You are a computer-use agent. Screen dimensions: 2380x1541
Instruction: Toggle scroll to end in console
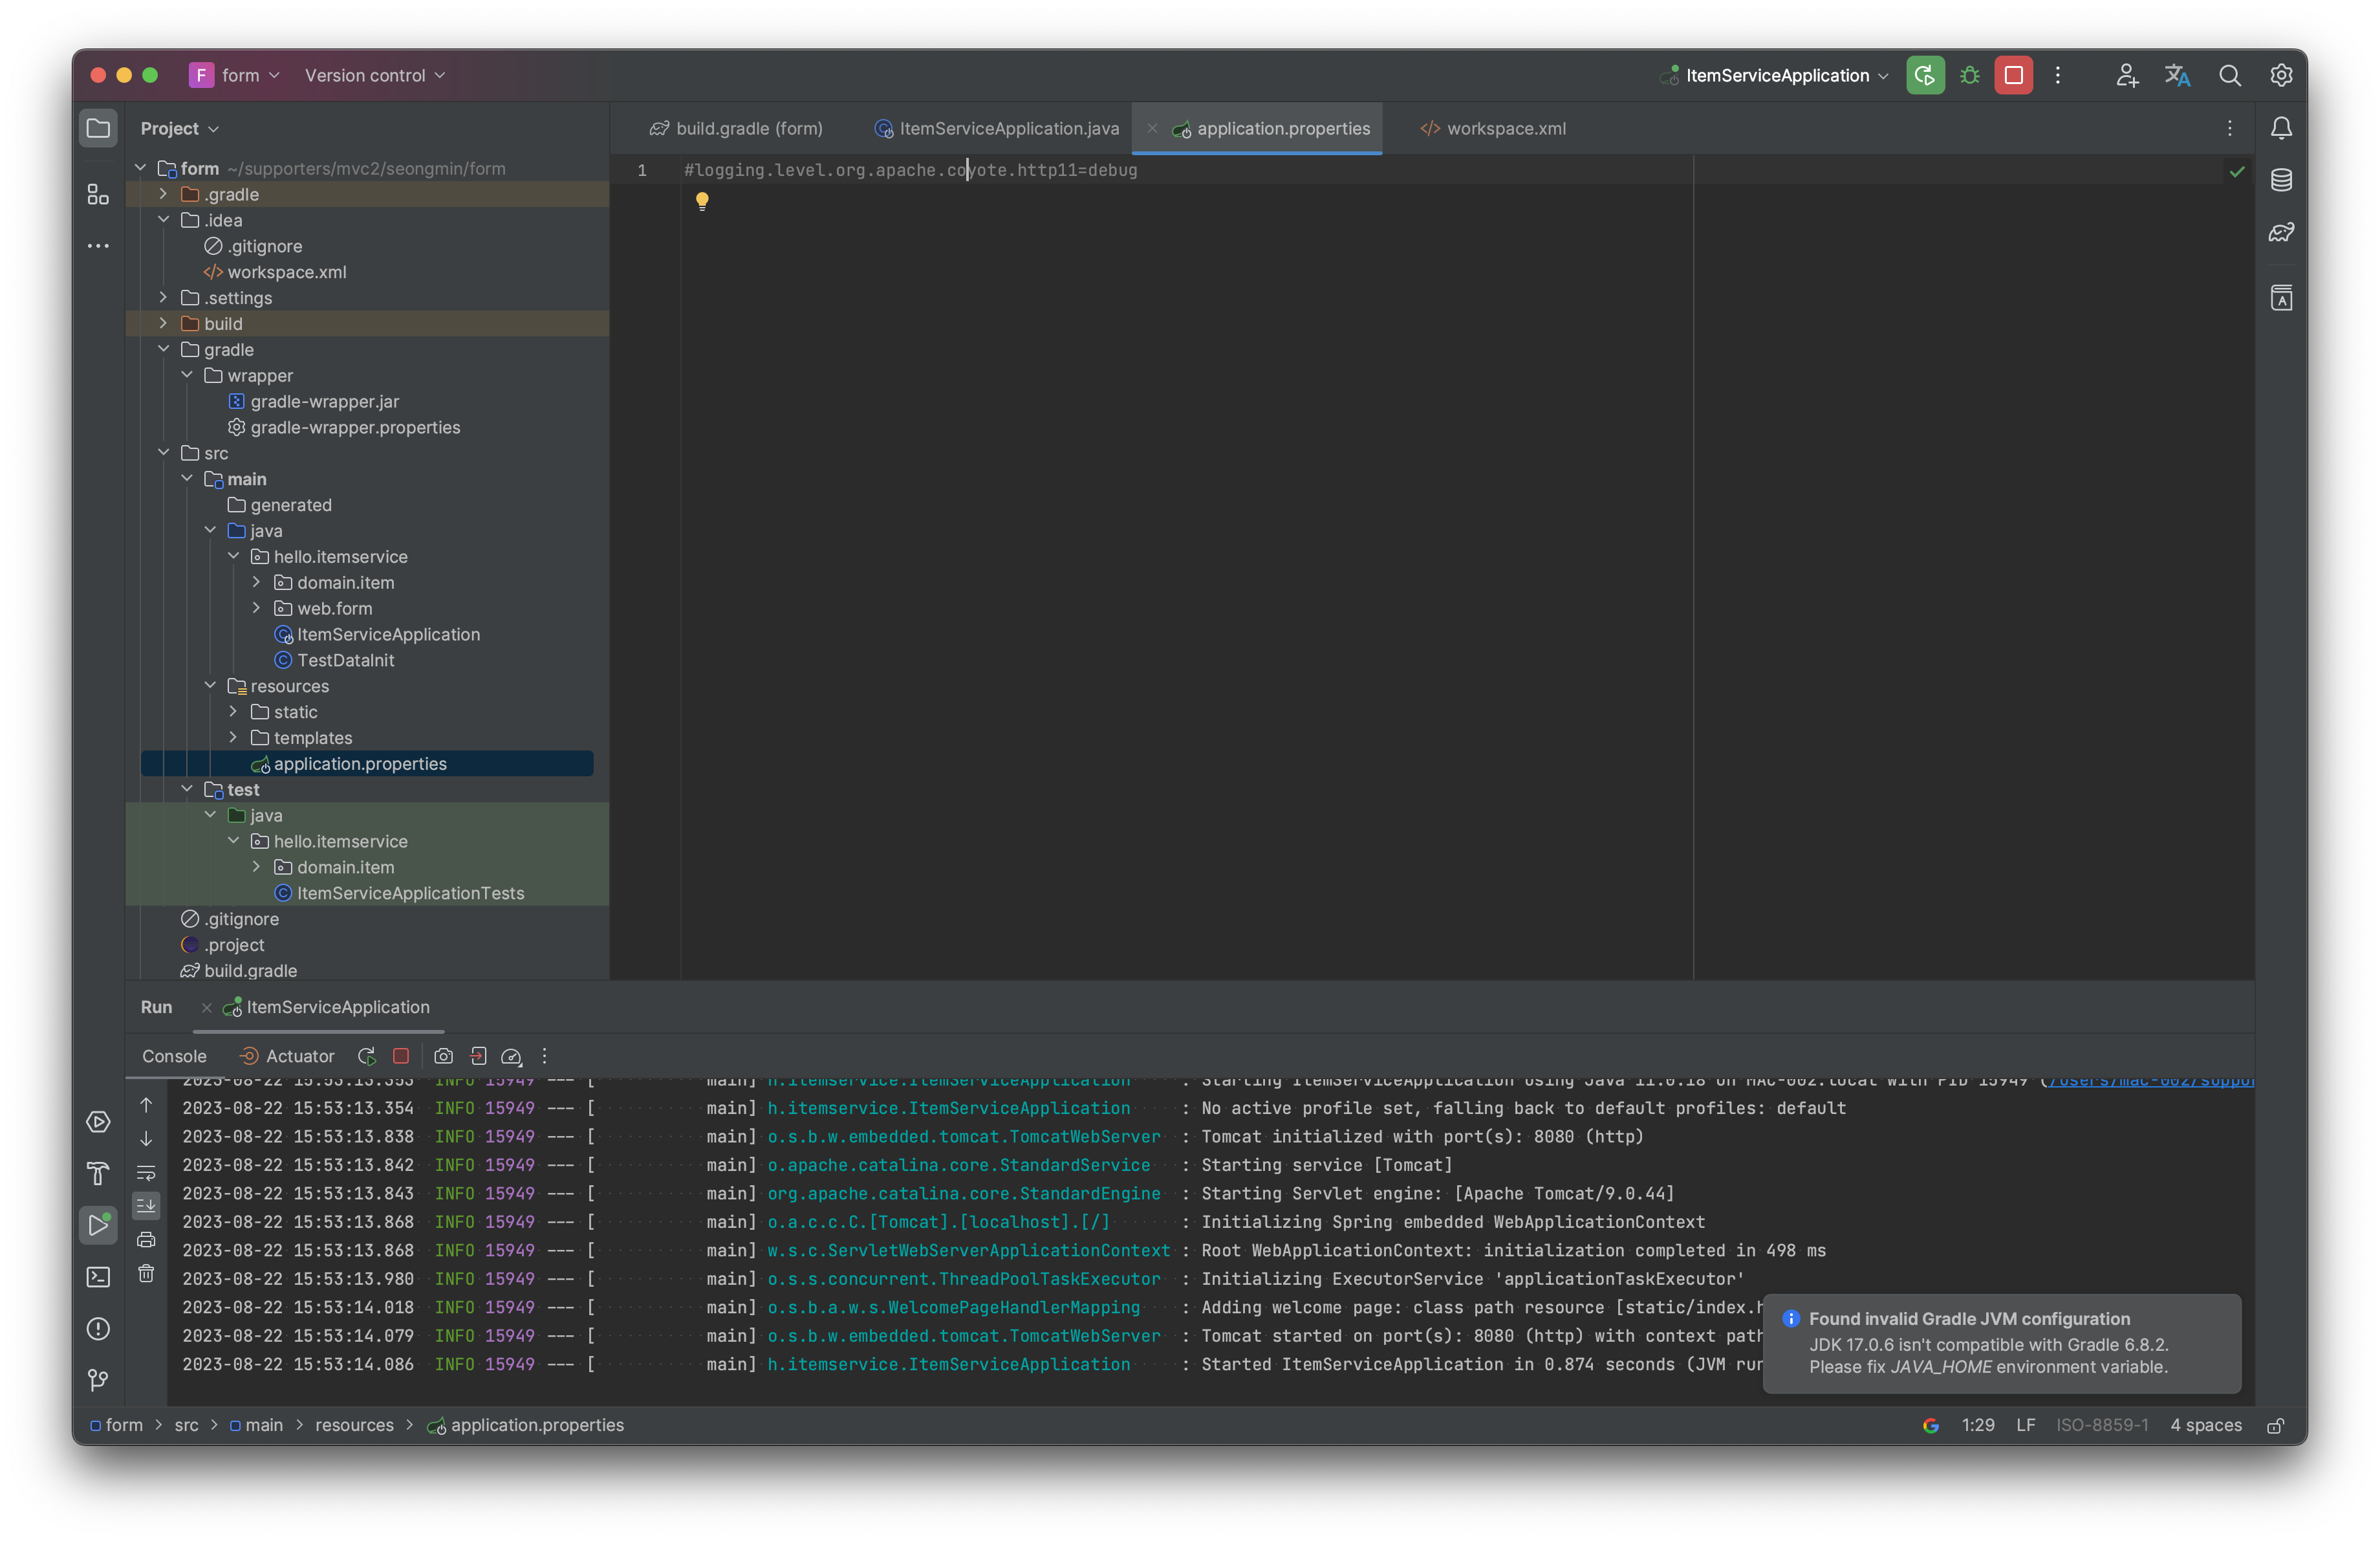tap(146, 1206)
